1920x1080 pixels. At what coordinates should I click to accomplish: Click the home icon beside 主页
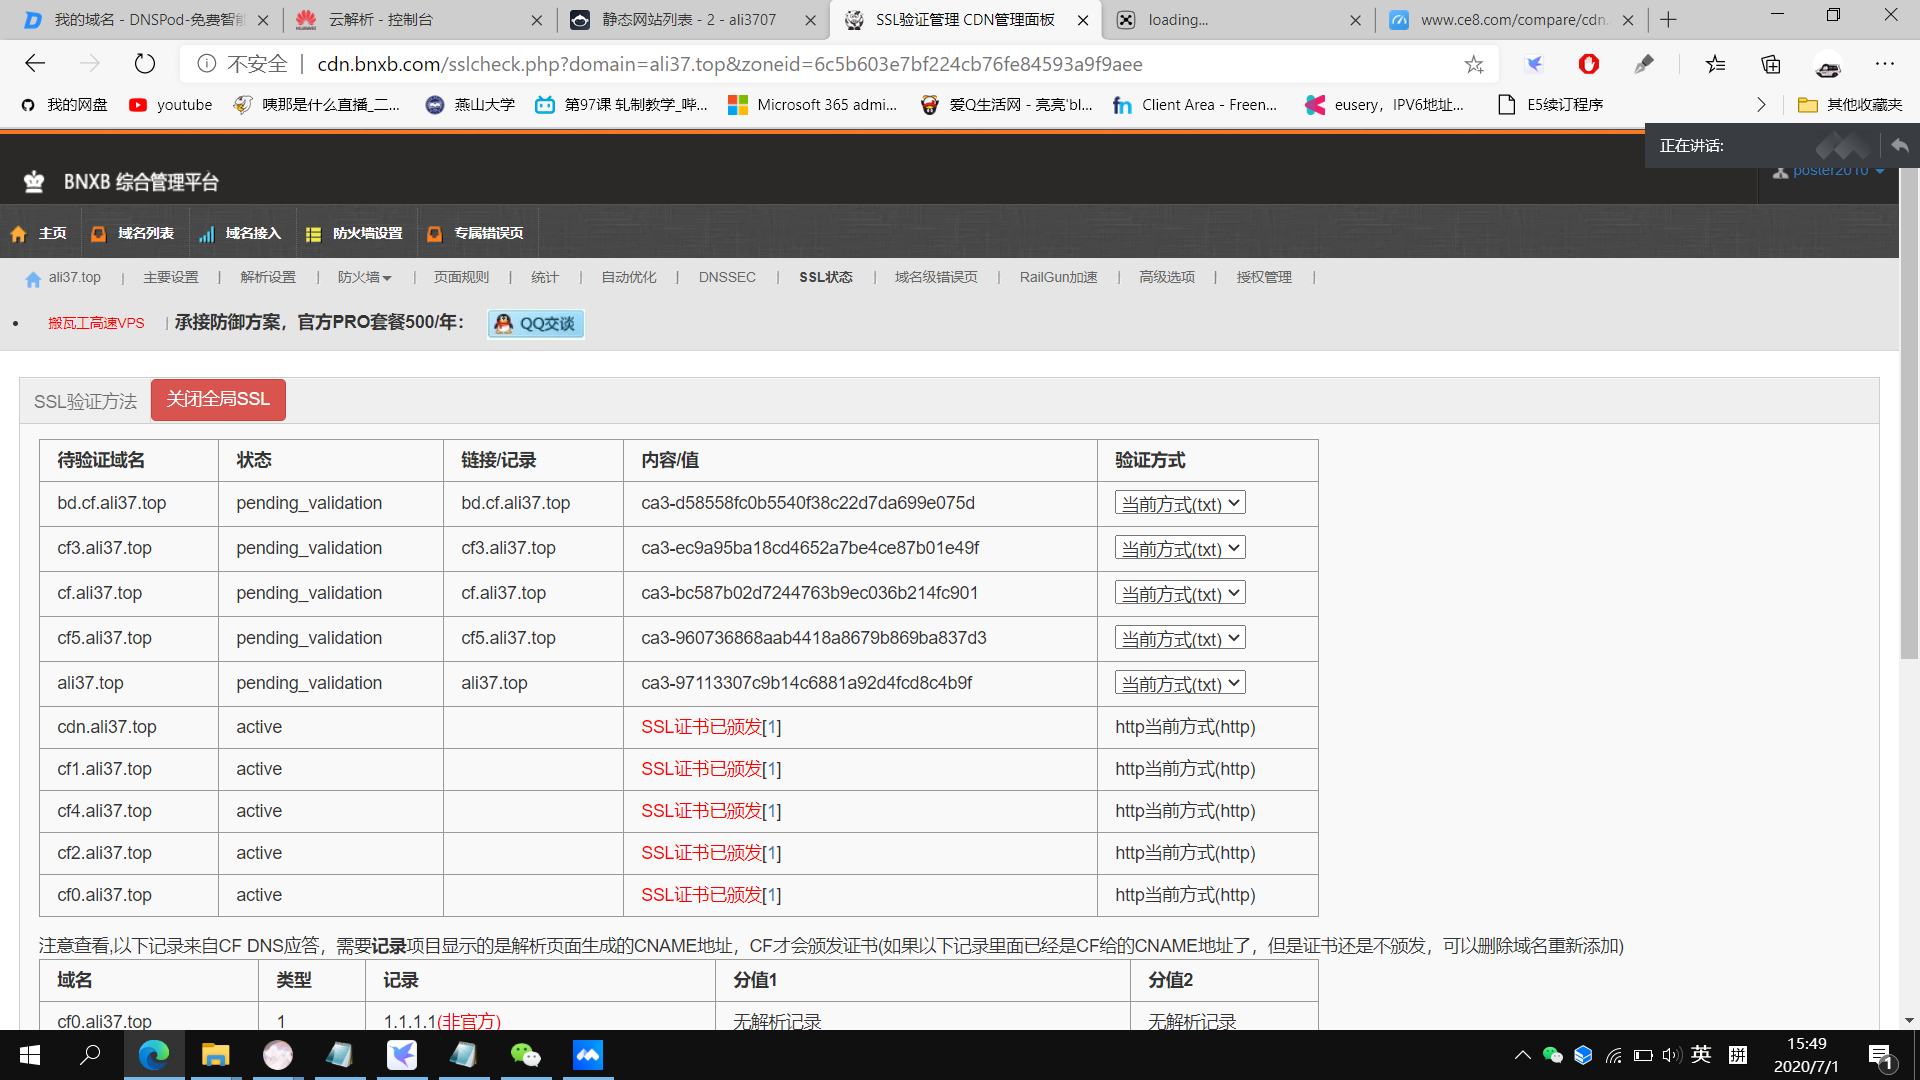[x=18, y=234]
